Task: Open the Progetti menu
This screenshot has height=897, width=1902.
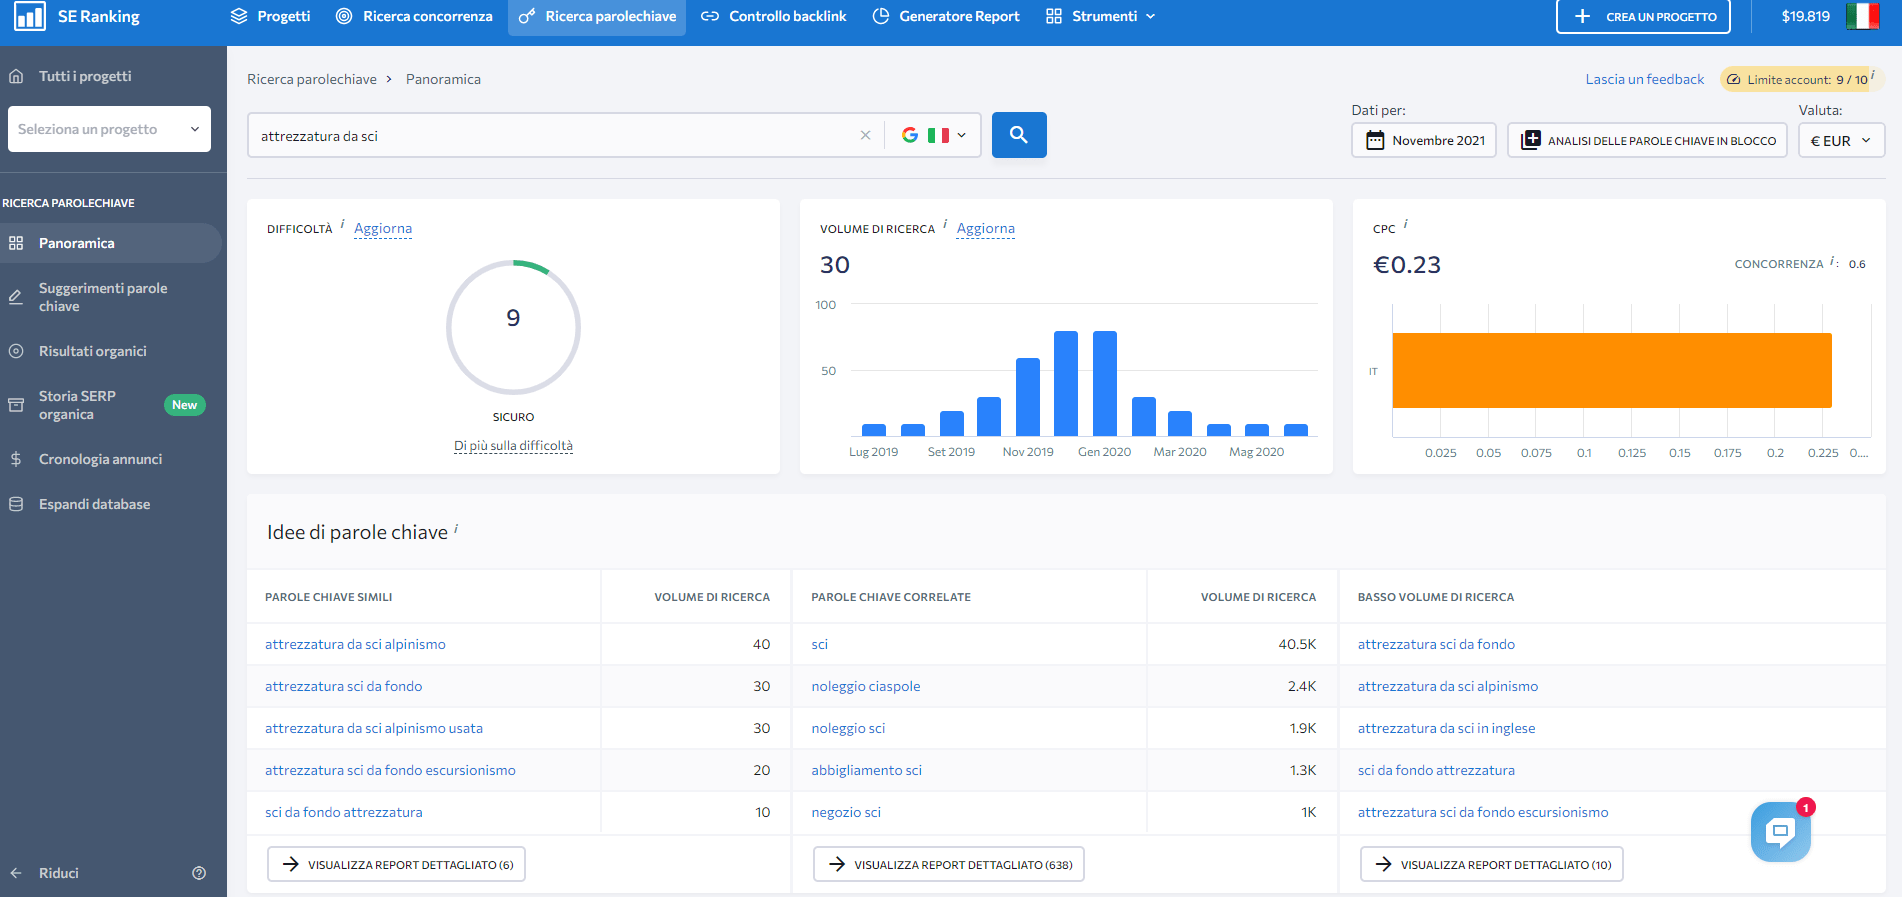Action: (270, 16)
